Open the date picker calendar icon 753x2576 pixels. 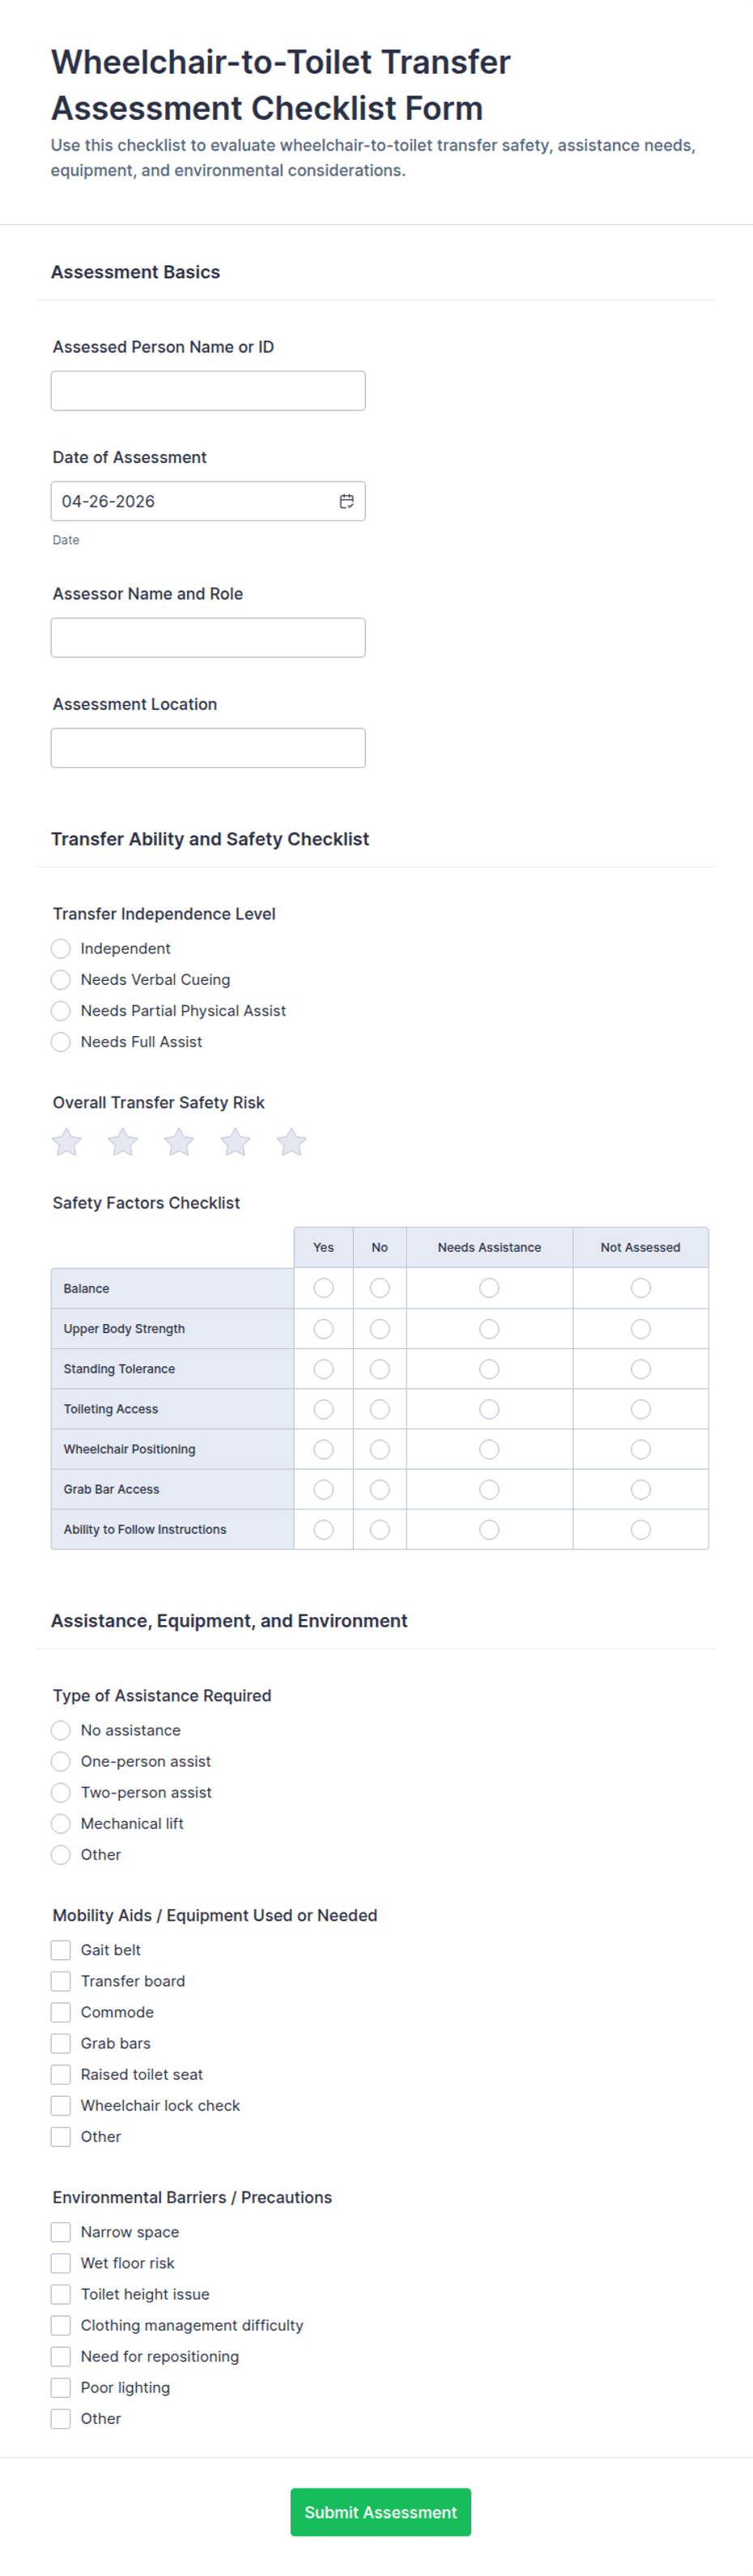point(346,501)
